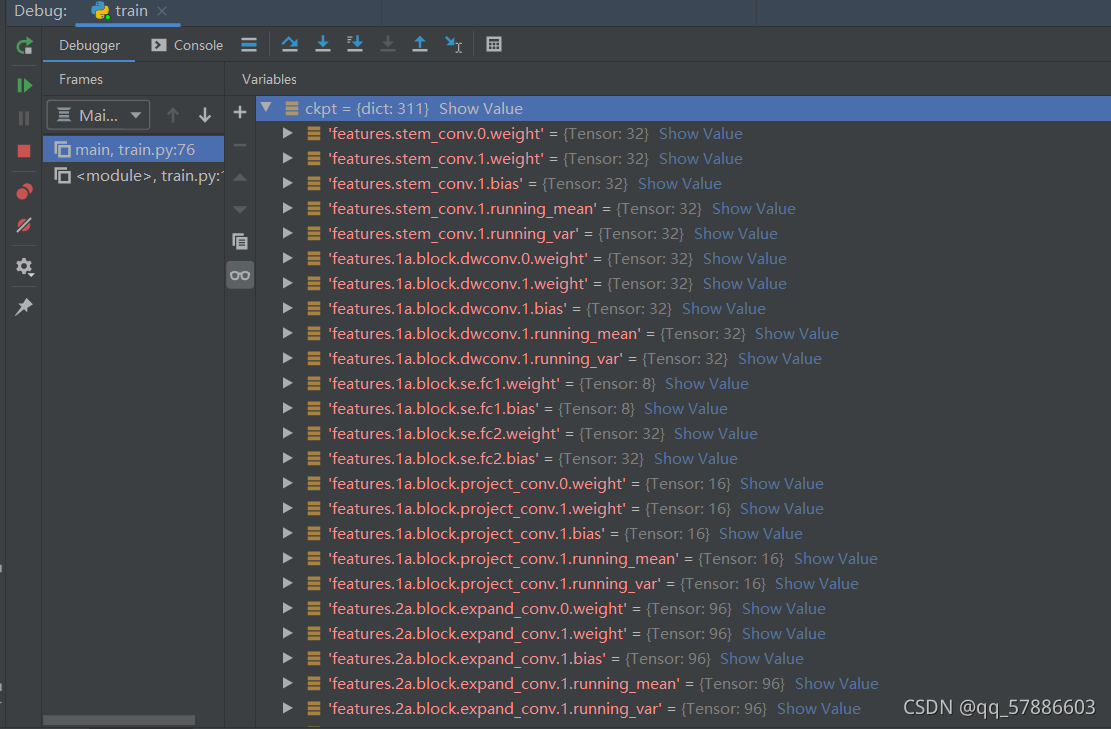Step over the current line
Screen dimensions: 1111x729
pyautogui.click(x=289, y=45)
